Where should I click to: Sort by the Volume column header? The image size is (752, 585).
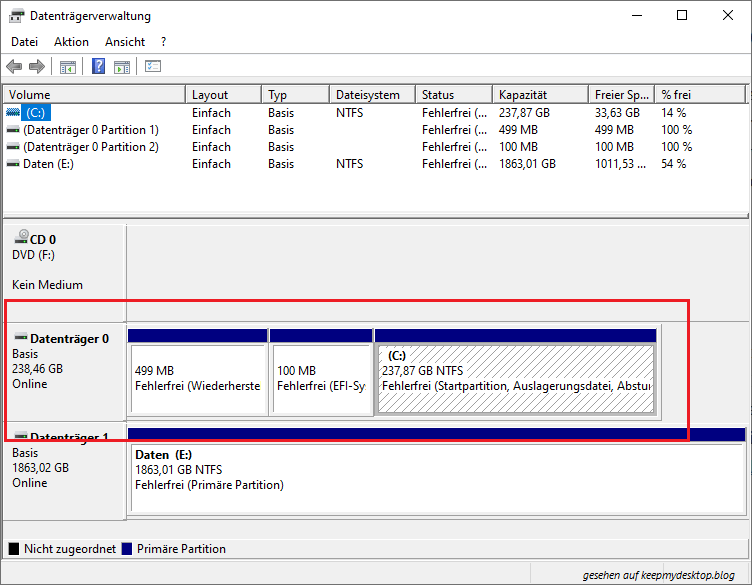coord(95,95)
